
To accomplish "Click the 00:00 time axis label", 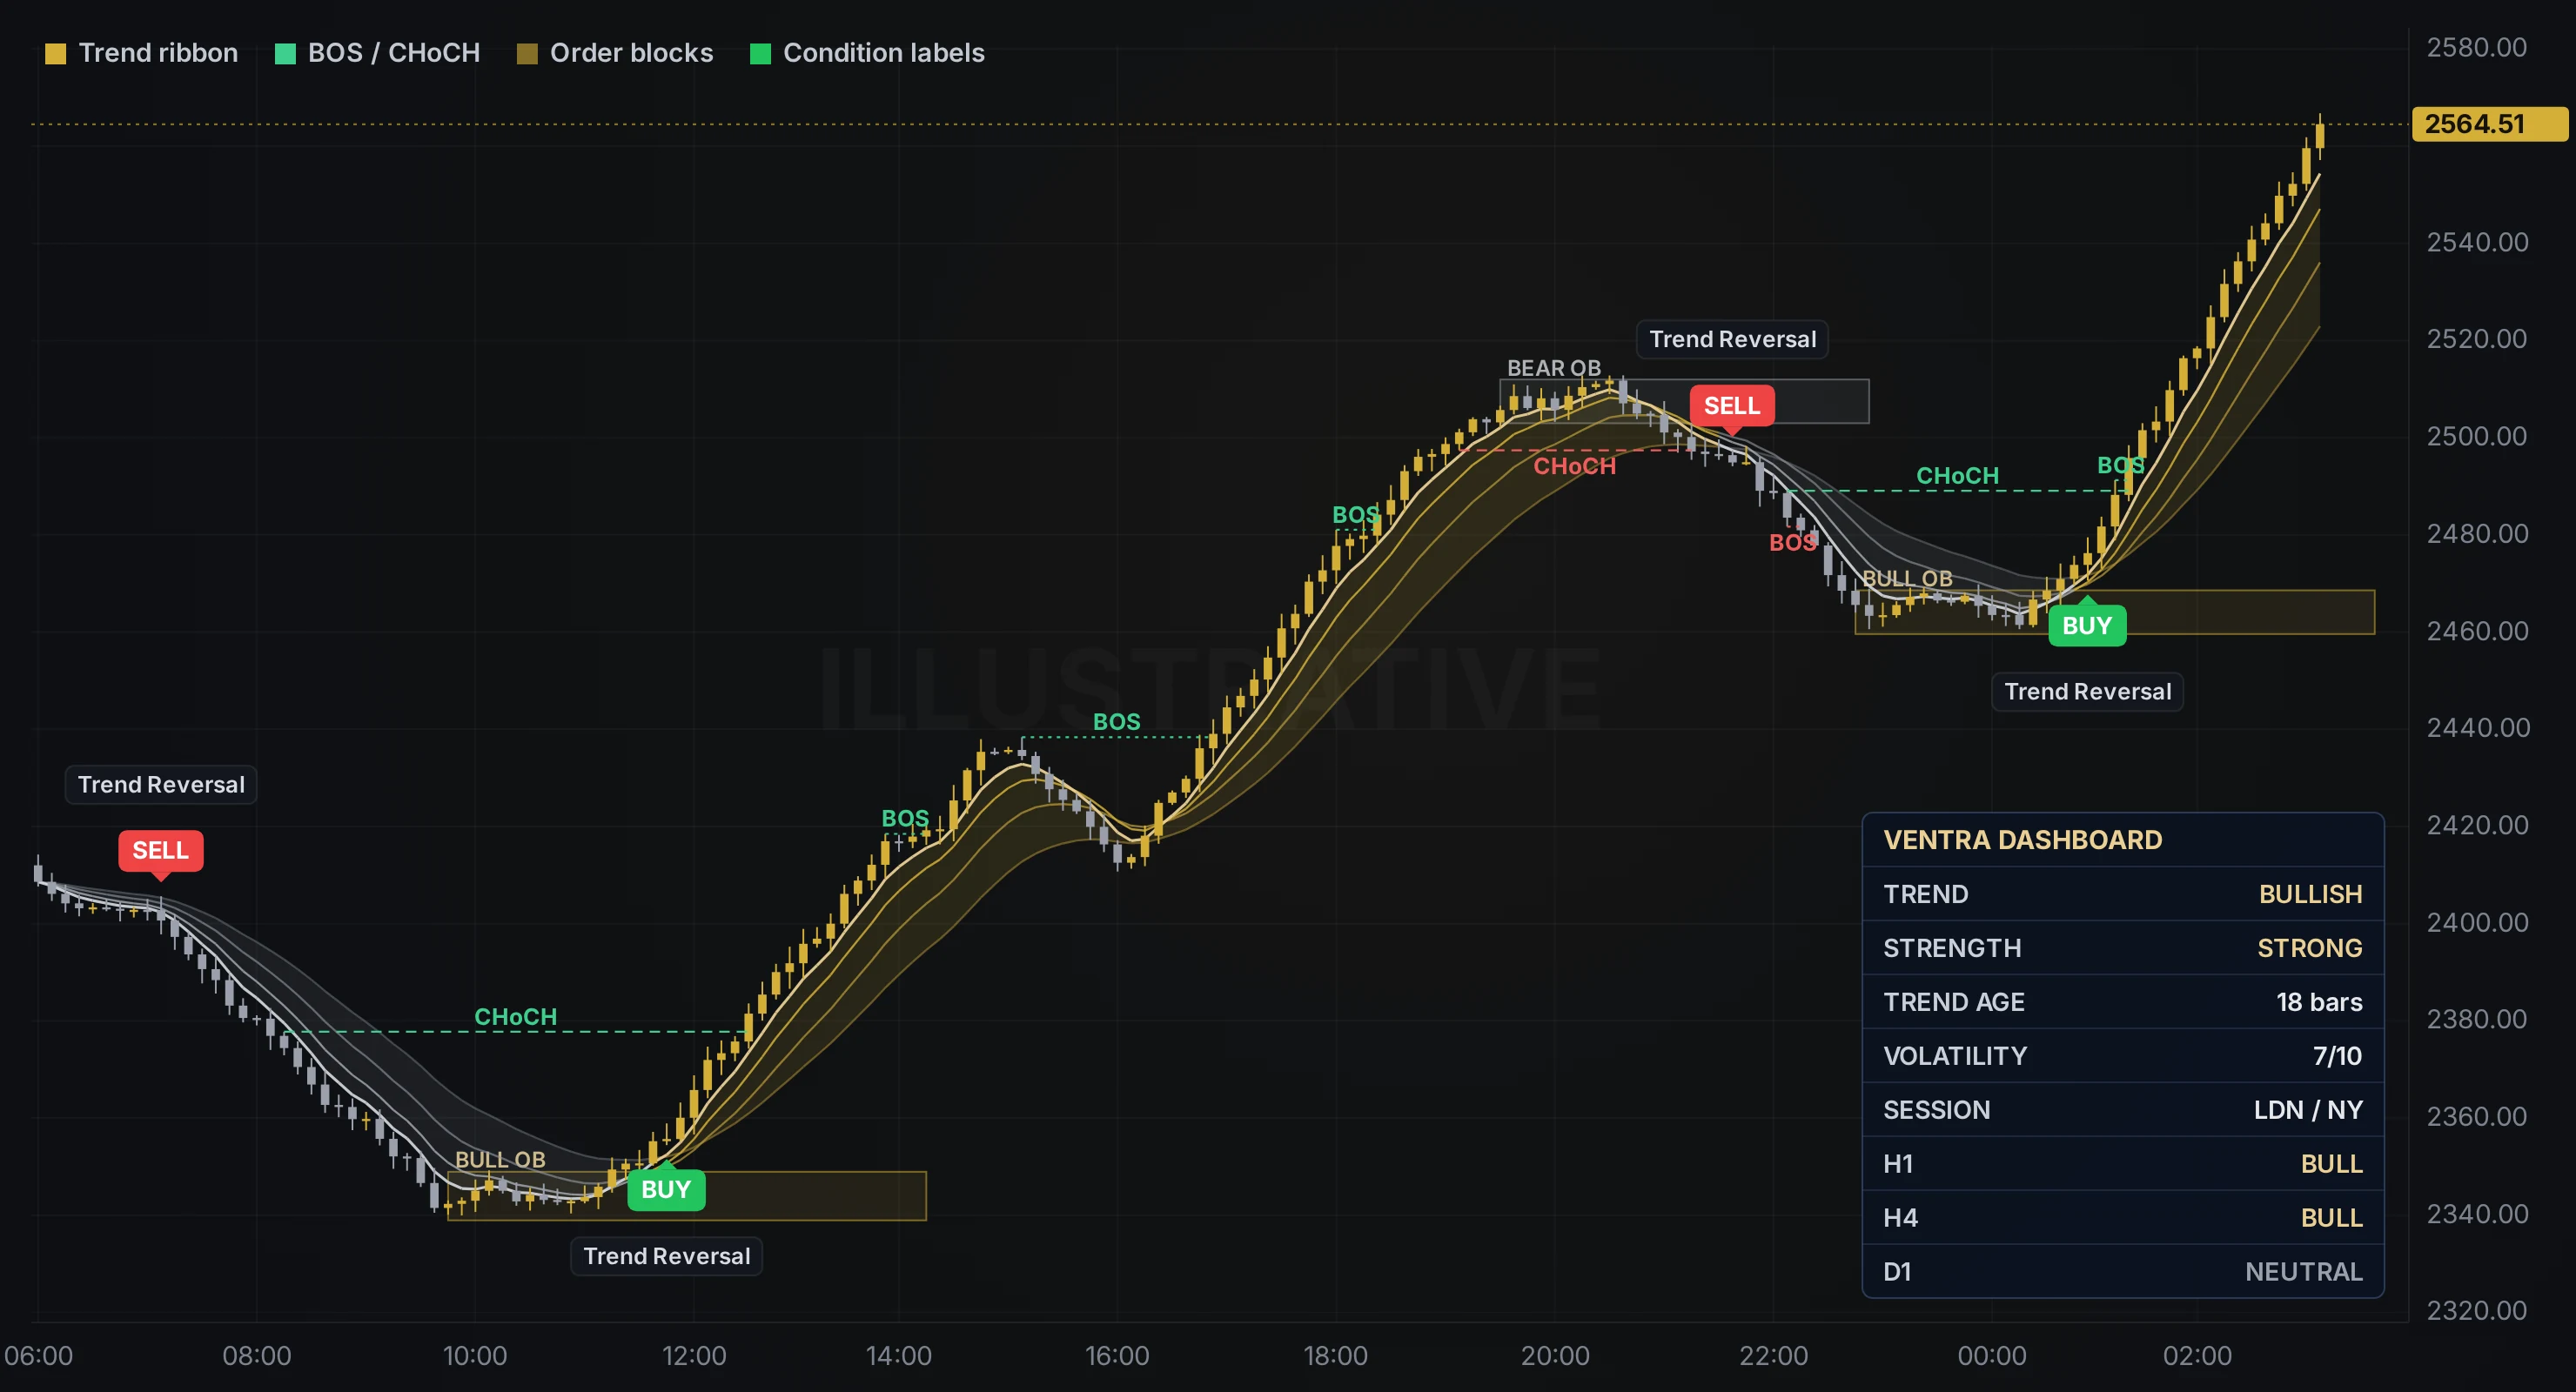I will tap(1992, 1356).
